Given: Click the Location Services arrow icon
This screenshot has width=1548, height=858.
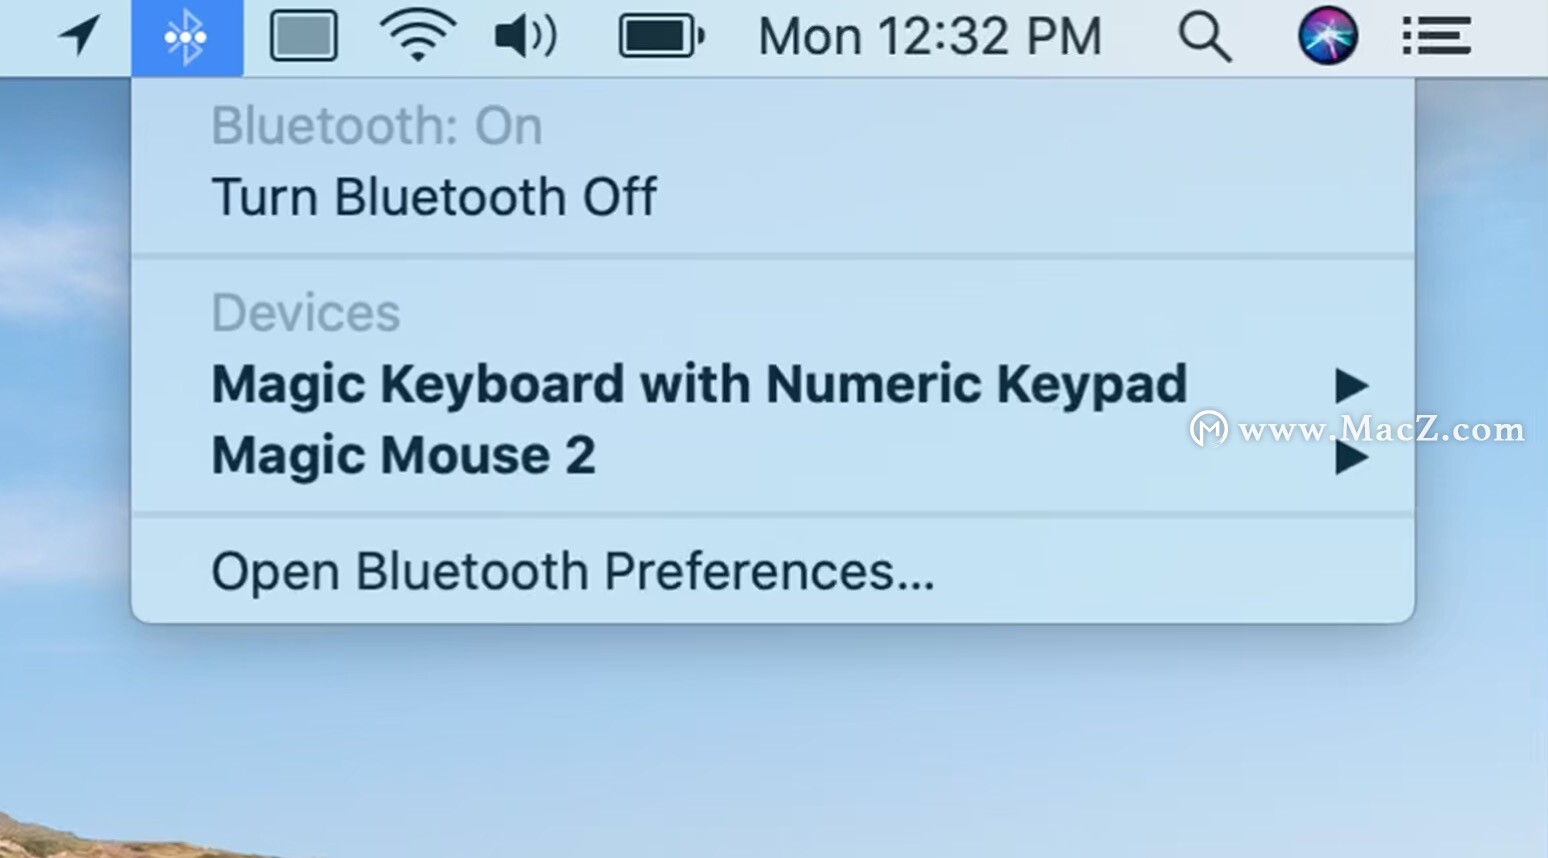Looking at the screenshot, I should coord(79,36).
